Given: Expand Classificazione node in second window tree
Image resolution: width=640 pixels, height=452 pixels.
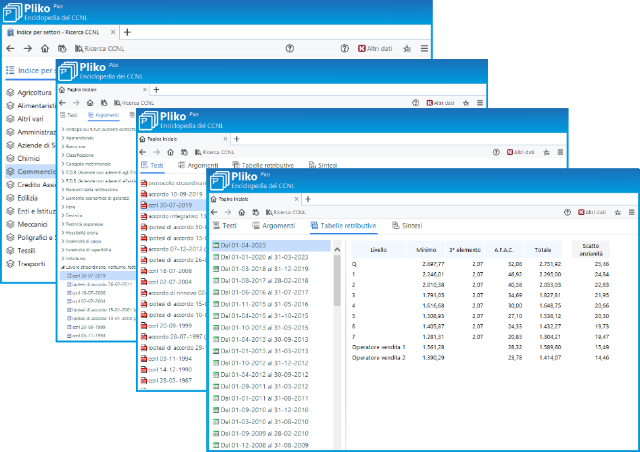Looking at the screenshot, I should tap(63, 155).
